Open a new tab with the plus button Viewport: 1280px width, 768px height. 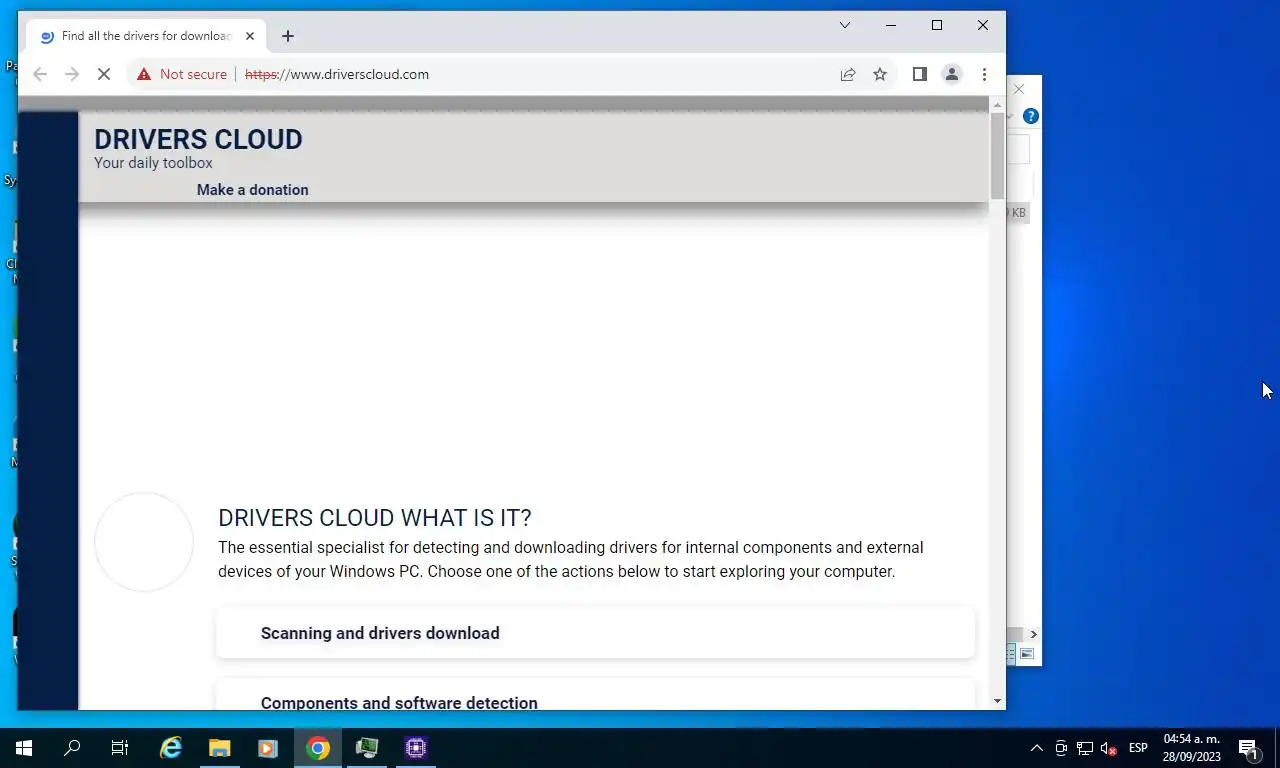pyautogui.click(x=288, y=36)
